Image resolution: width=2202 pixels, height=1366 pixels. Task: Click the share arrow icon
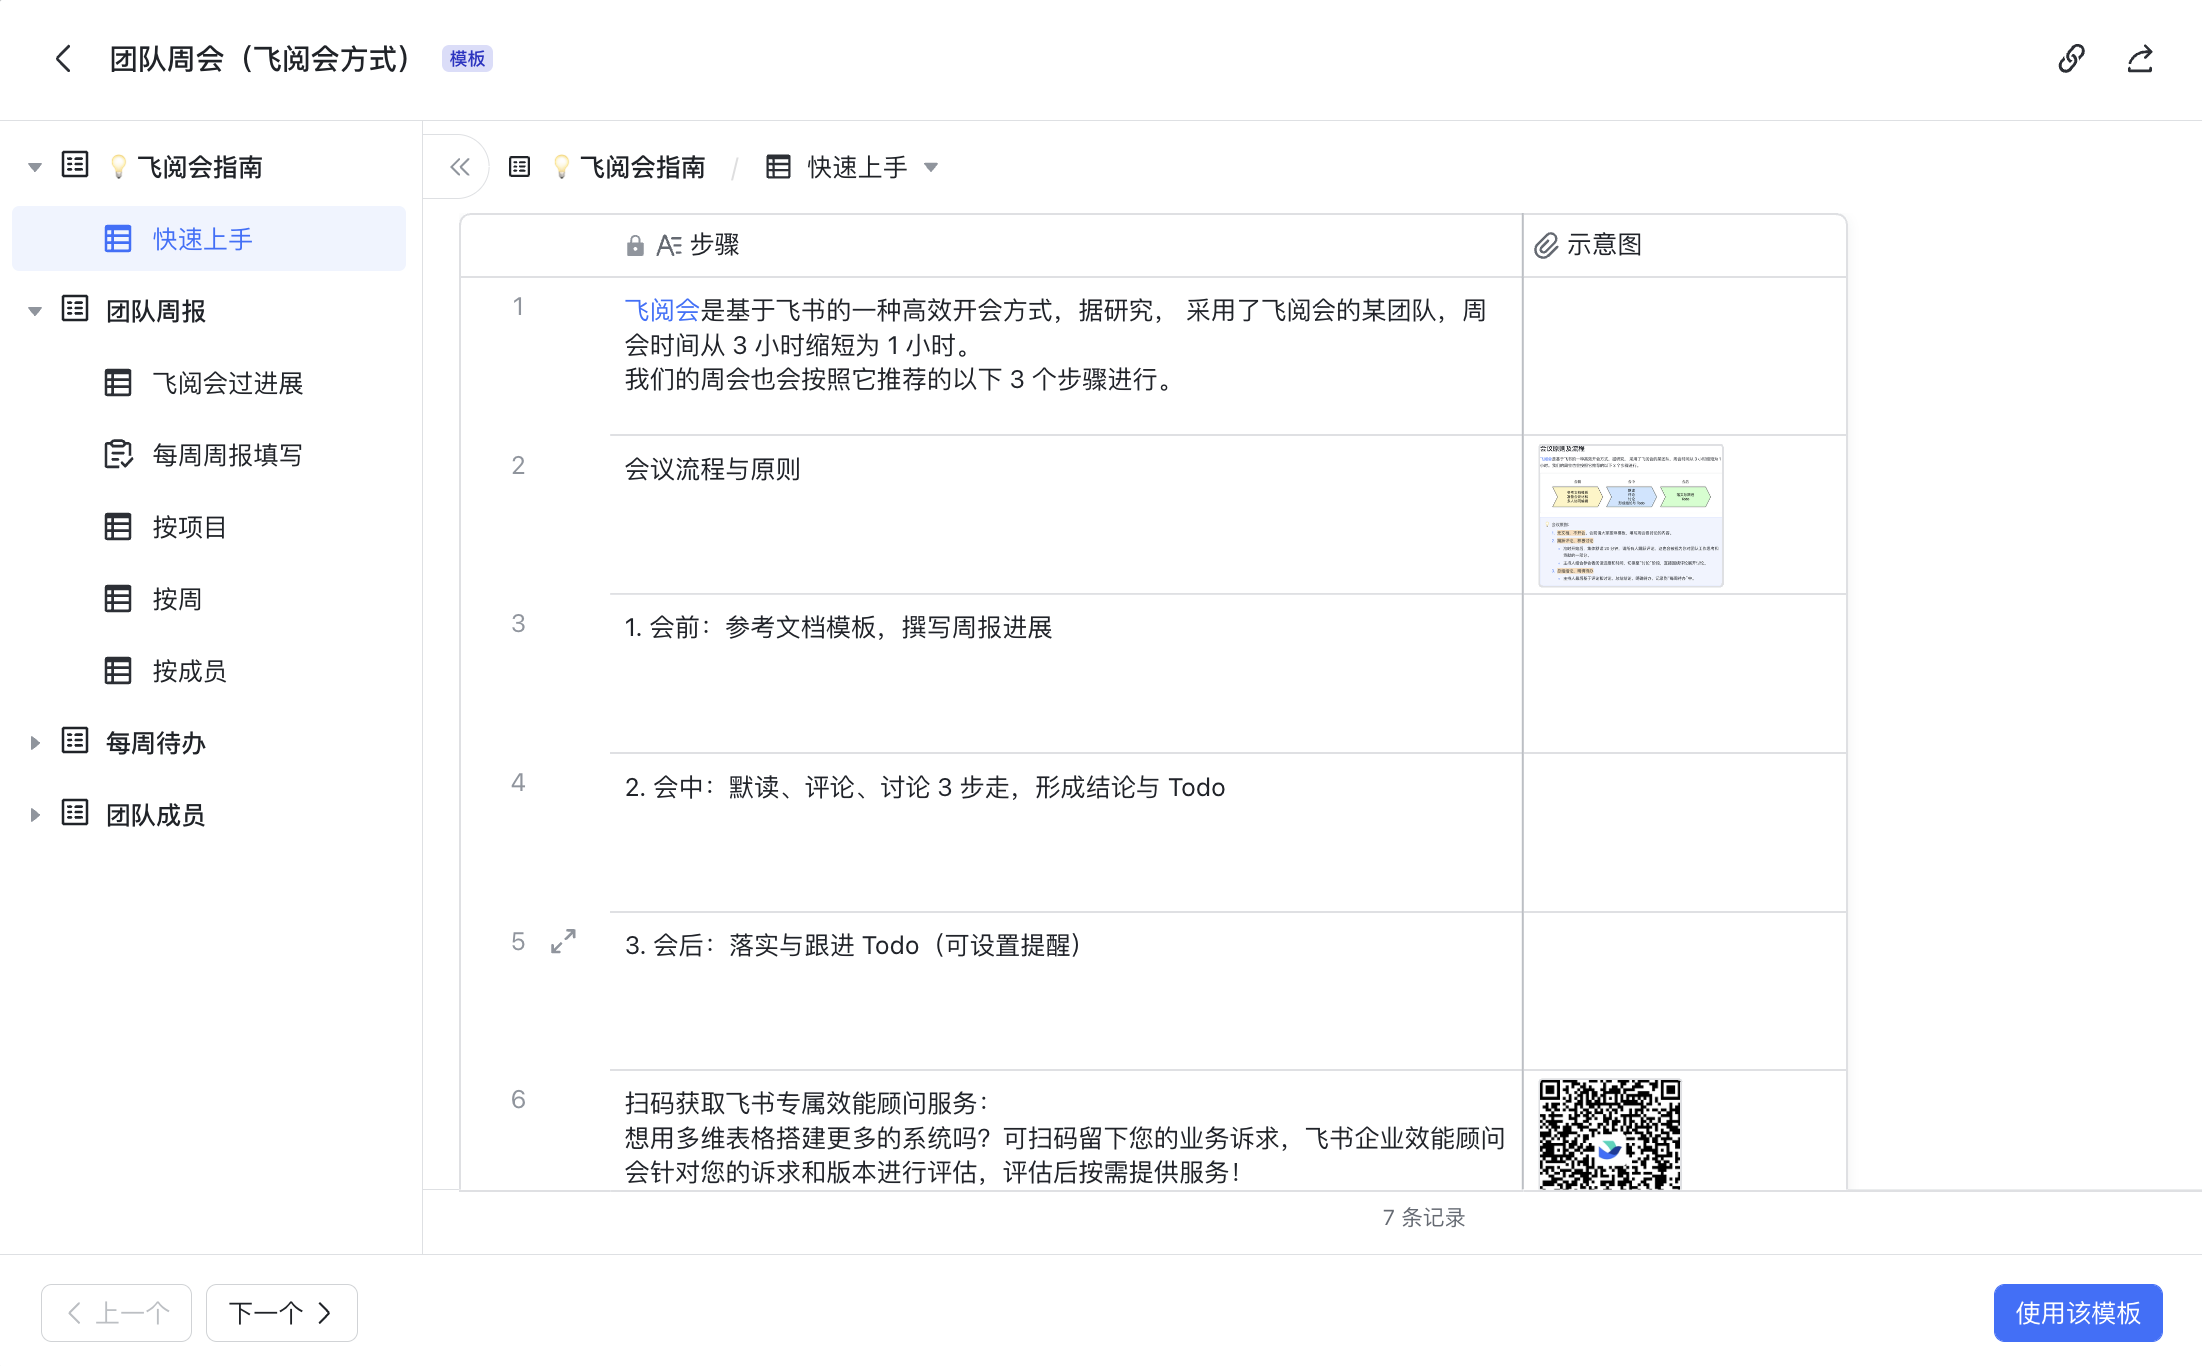pos(2140,59)
